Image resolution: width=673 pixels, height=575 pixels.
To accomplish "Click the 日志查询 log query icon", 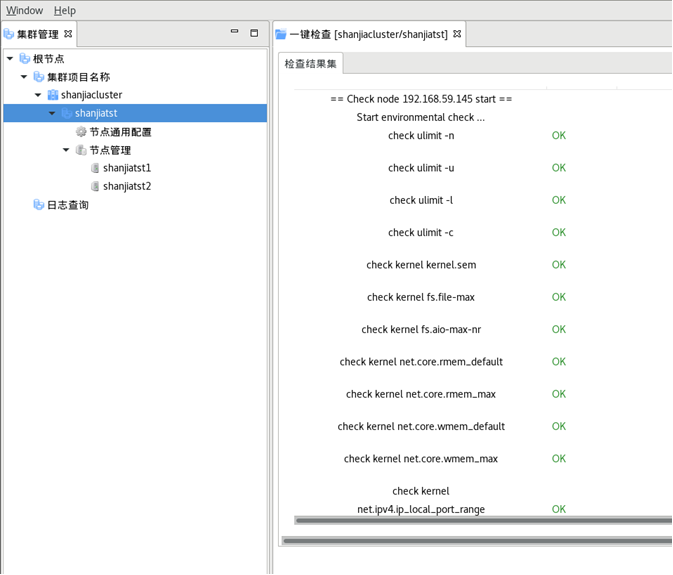I will 39,205.
